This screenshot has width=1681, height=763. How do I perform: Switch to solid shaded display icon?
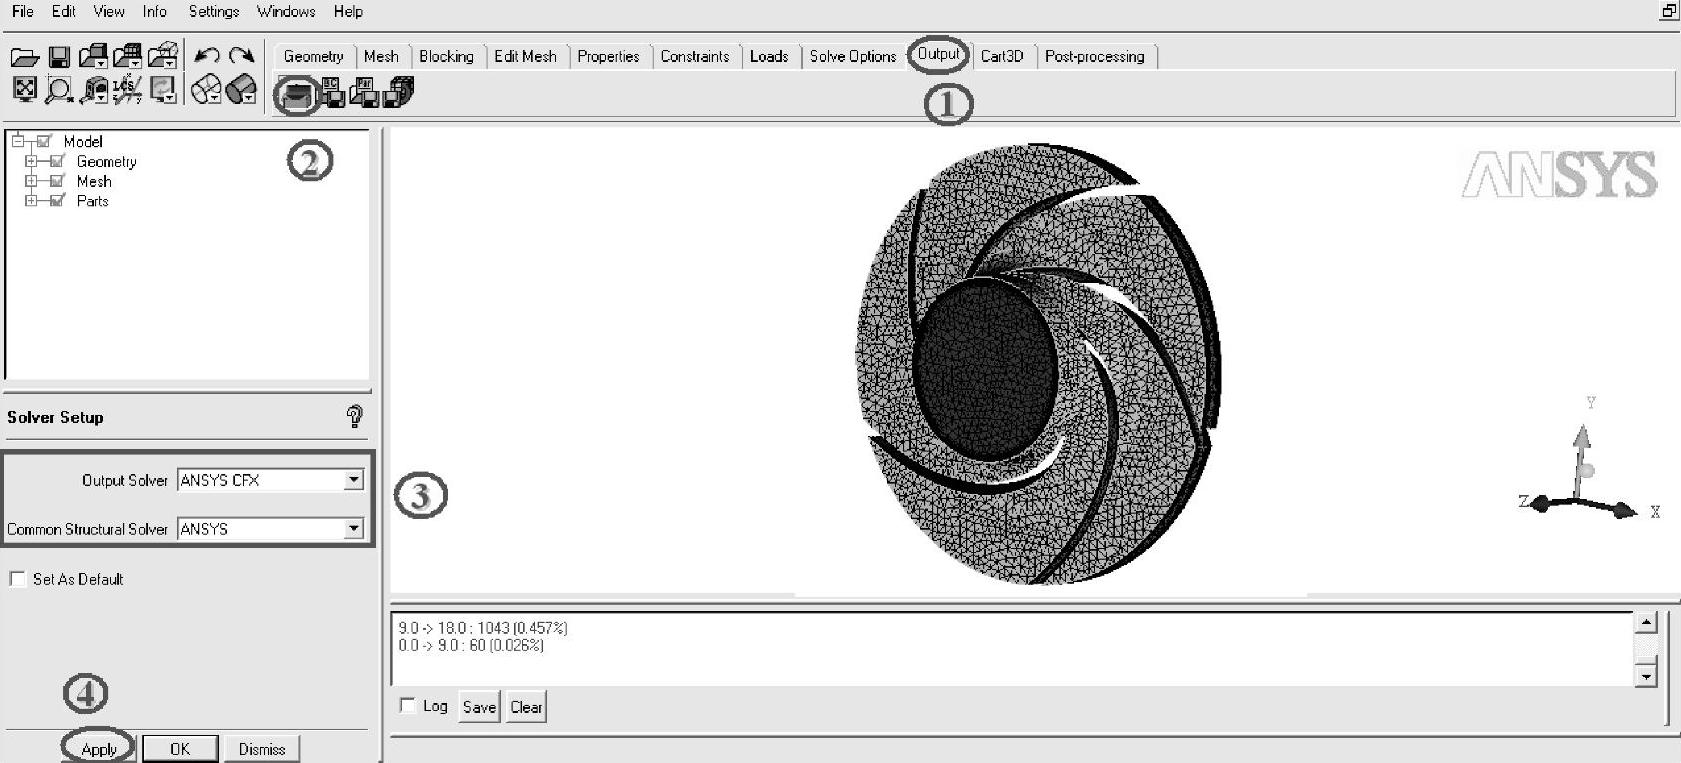coord(240,90)
